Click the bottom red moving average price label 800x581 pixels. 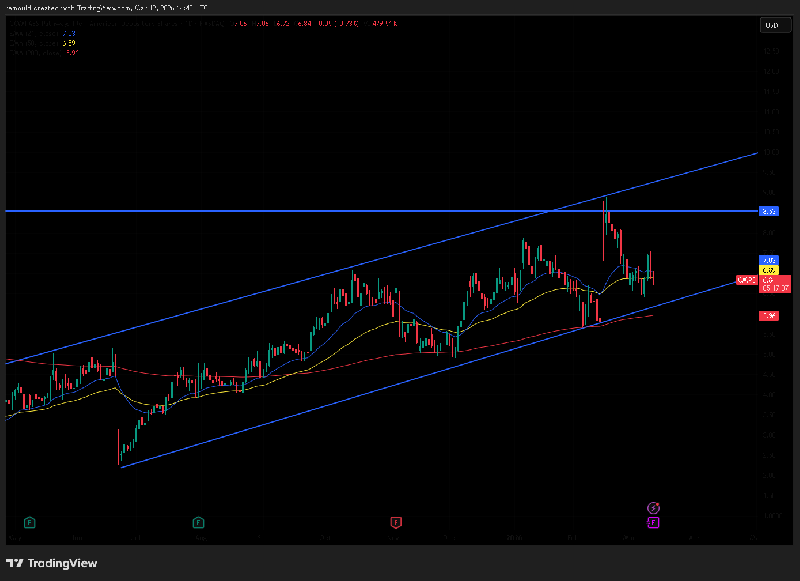coord(769,316)
